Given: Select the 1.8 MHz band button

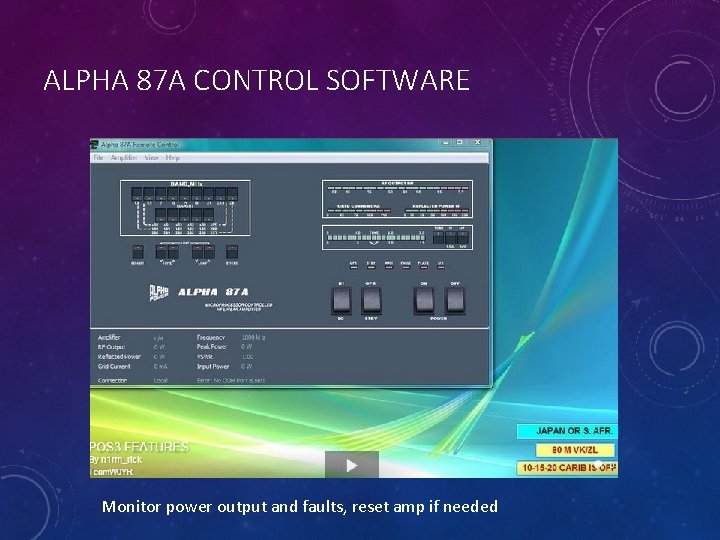Looking at the screenshot, I should click(x=136, y=194).
